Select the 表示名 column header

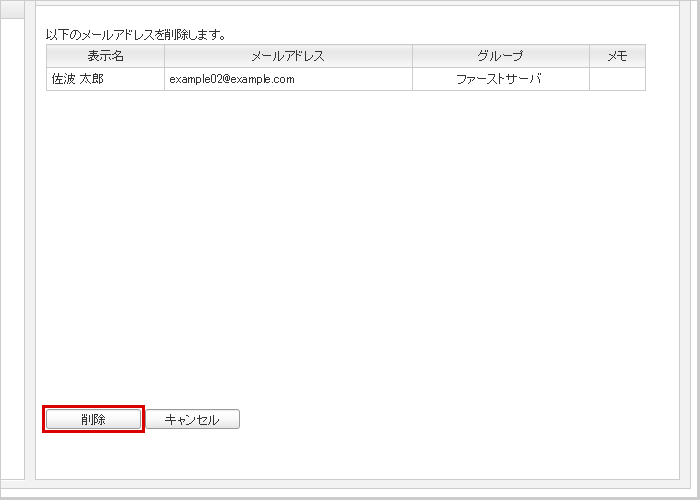point(105,56)
